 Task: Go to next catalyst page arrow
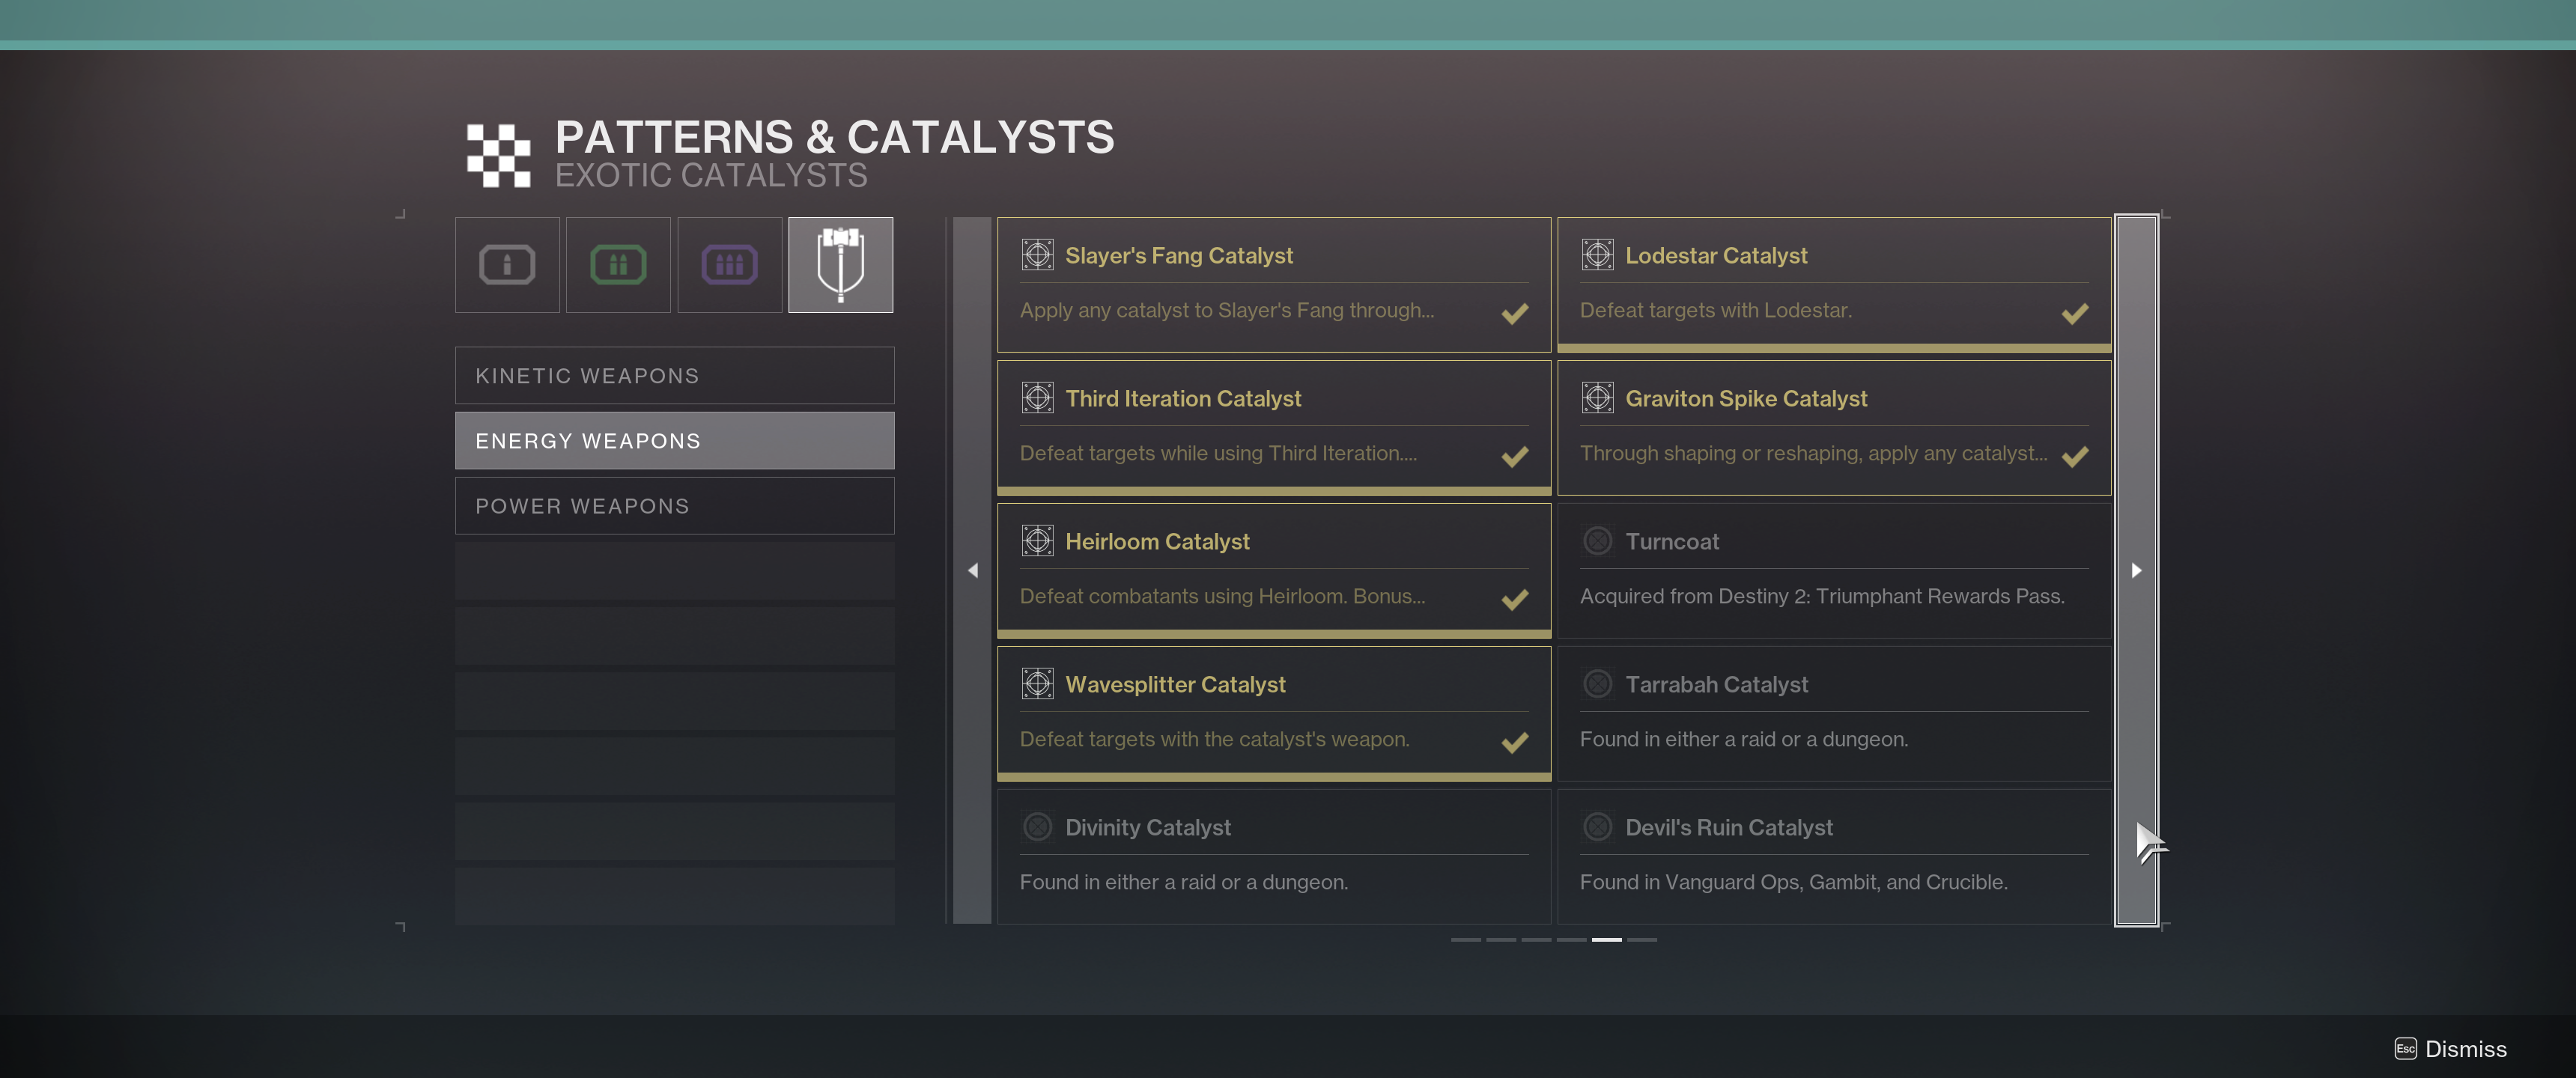pos(2136,570)
